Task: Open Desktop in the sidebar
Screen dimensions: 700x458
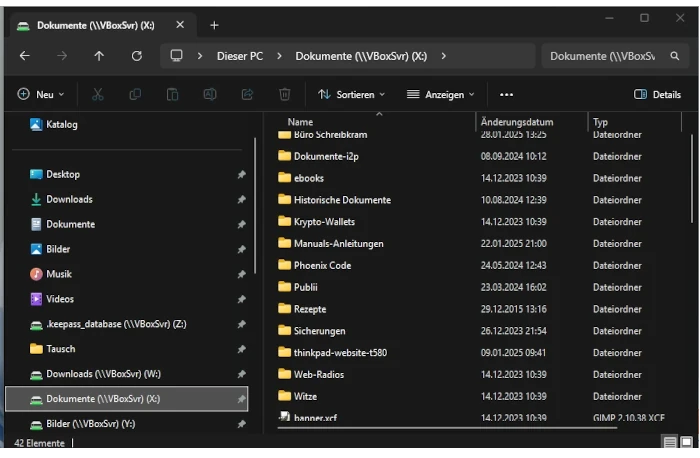Action: [x=54, y=175]
